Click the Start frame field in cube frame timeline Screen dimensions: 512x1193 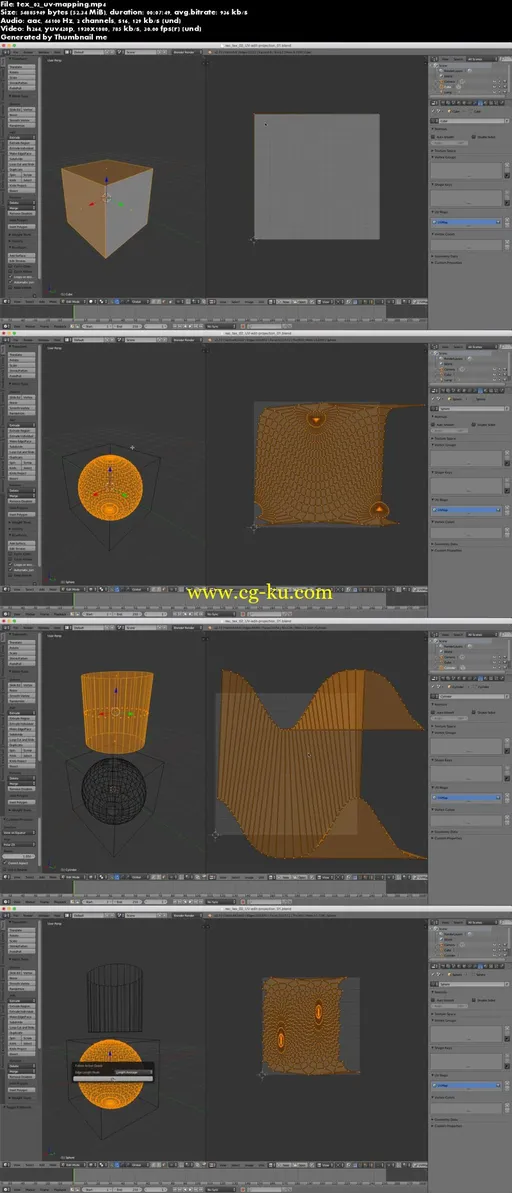point(97,326)
